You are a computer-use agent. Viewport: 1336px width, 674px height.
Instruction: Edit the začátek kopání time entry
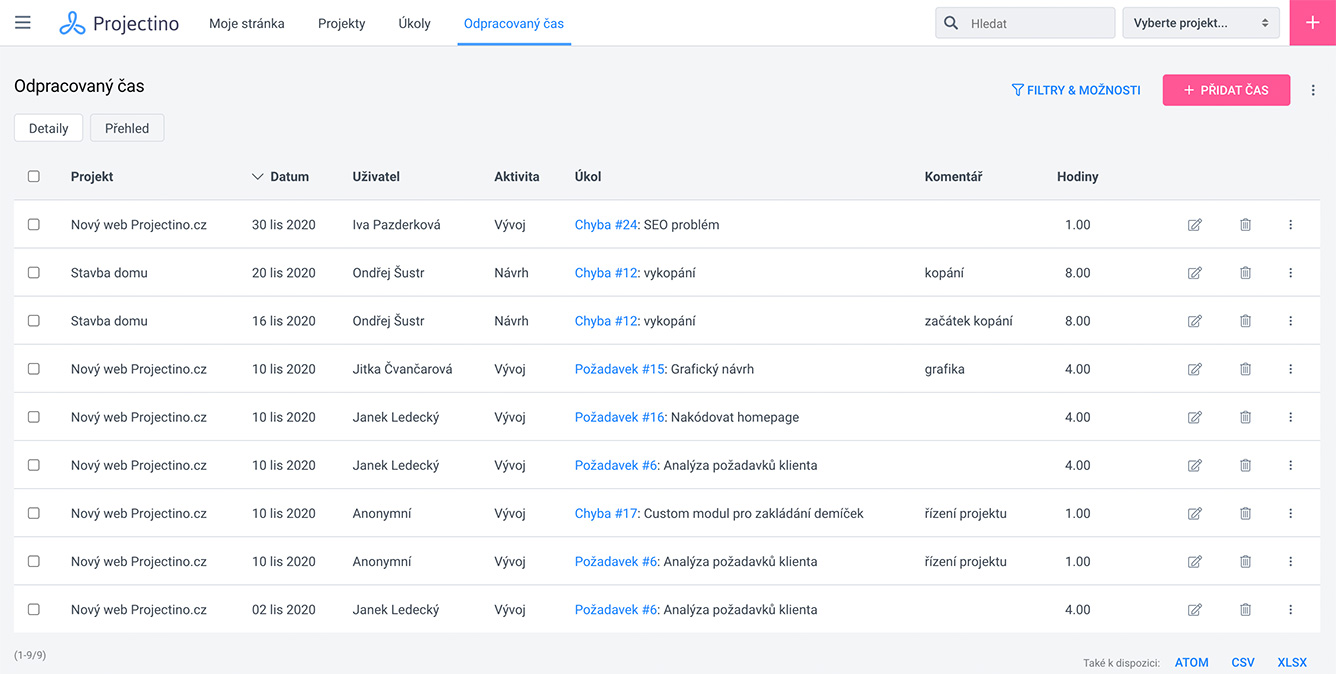1194,321
